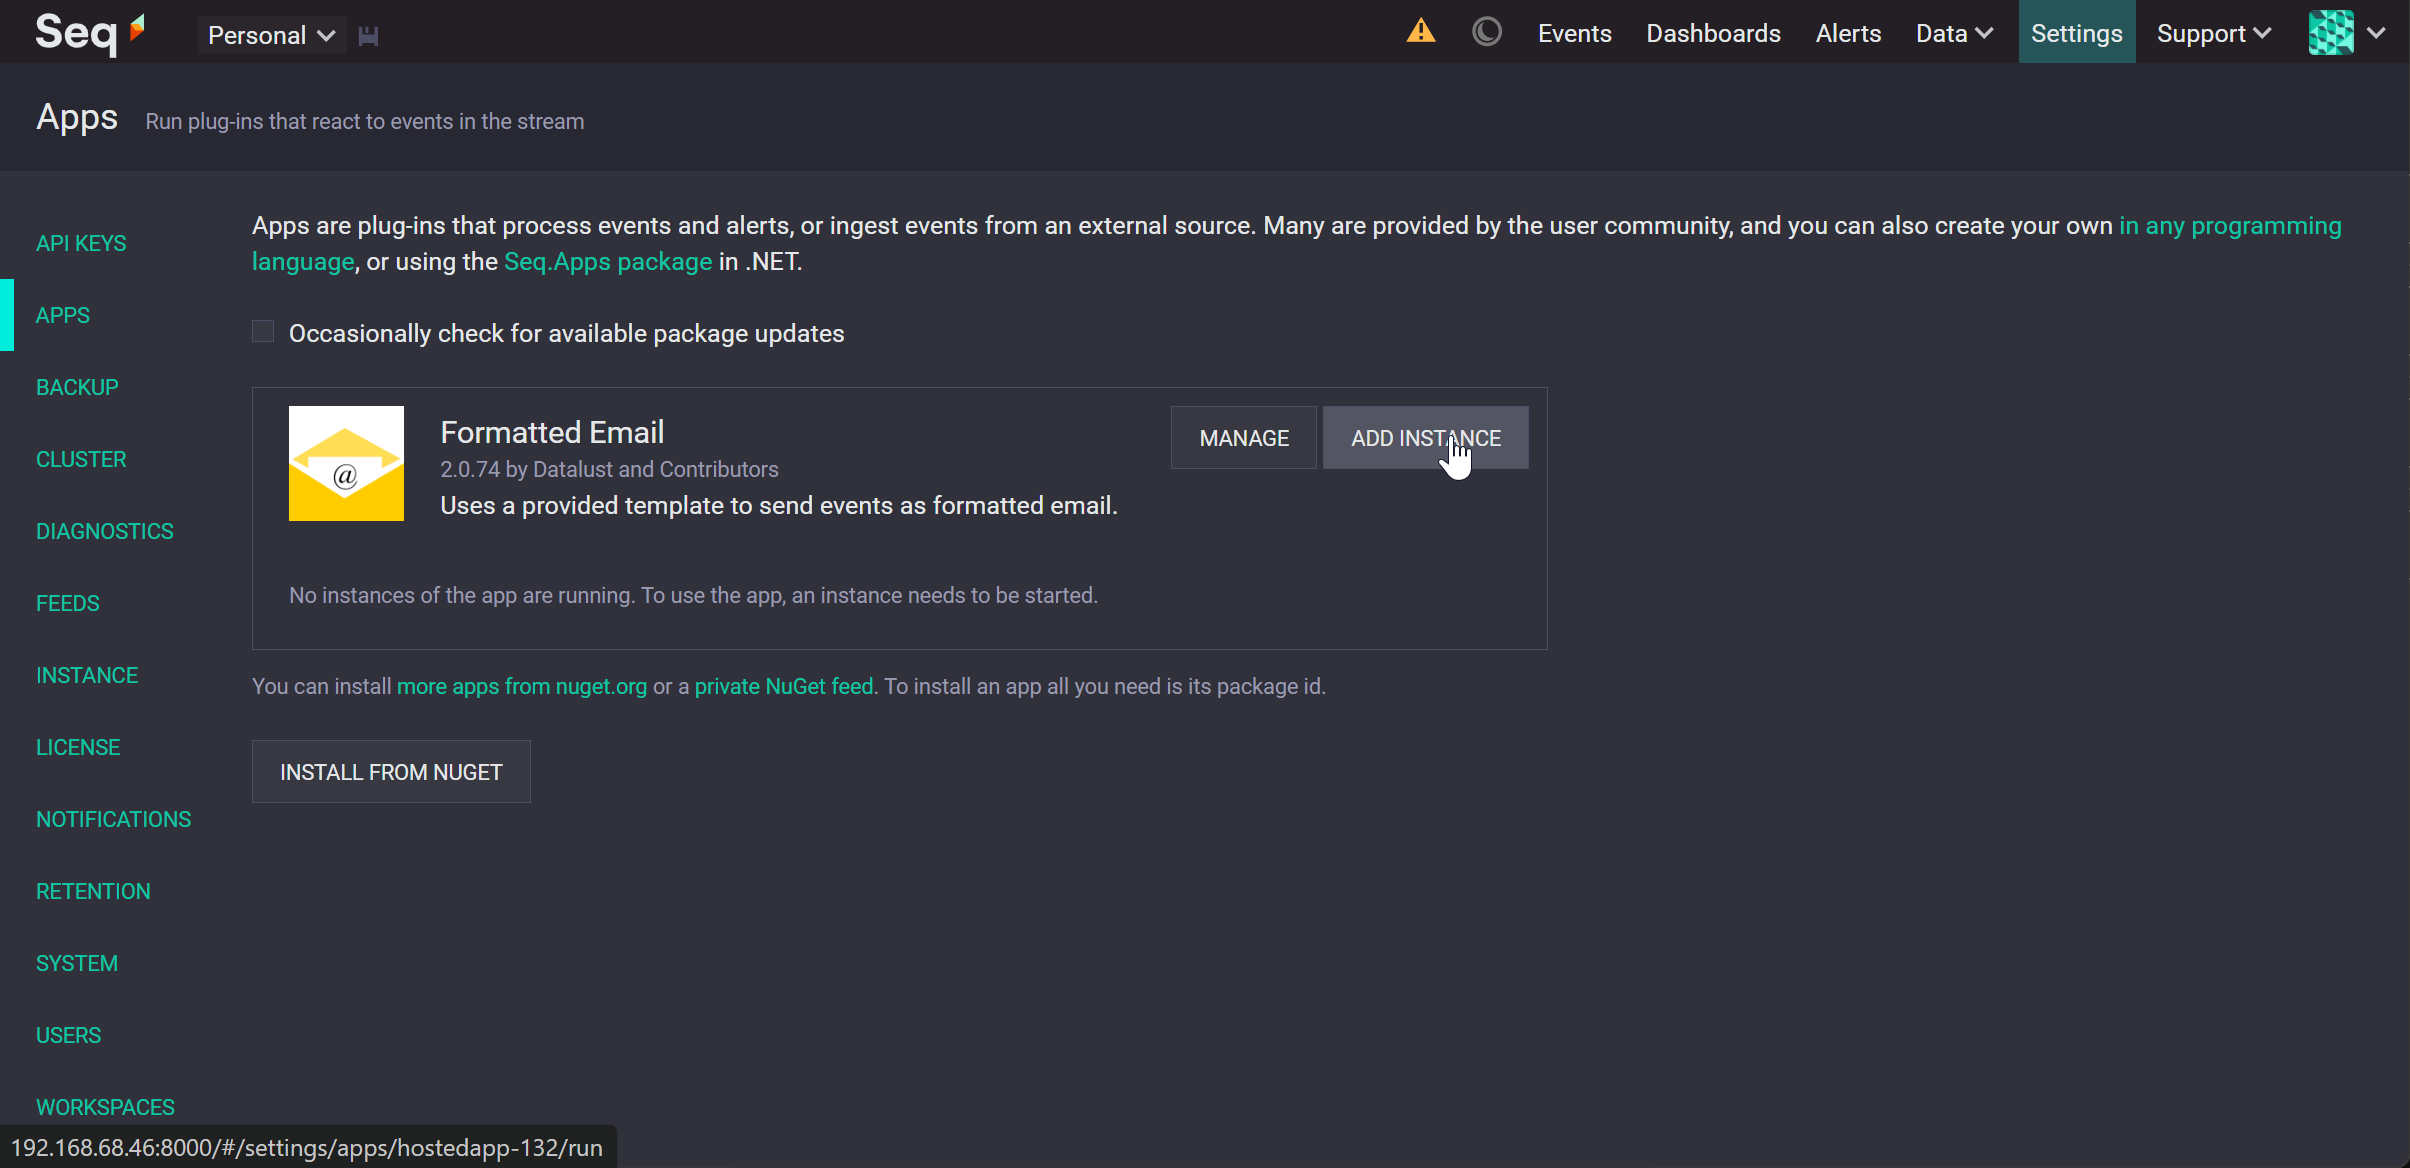2410x1168 pixels.
Task: Open the Personal workspace dropdown
Action: (x=271, y=35)
